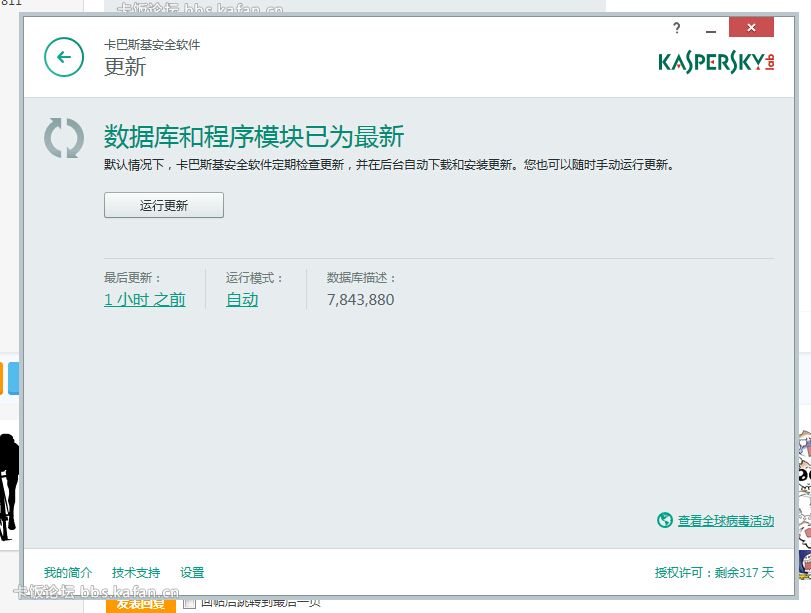Click the 默认情况下 description sentence
This screenshot has height=613, width=811.
[x=389, y=165]
